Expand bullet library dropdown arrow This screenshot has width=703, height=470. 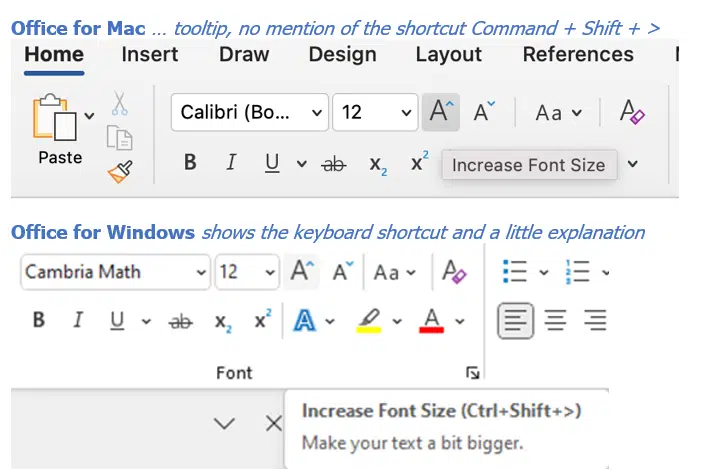point(543,272)
